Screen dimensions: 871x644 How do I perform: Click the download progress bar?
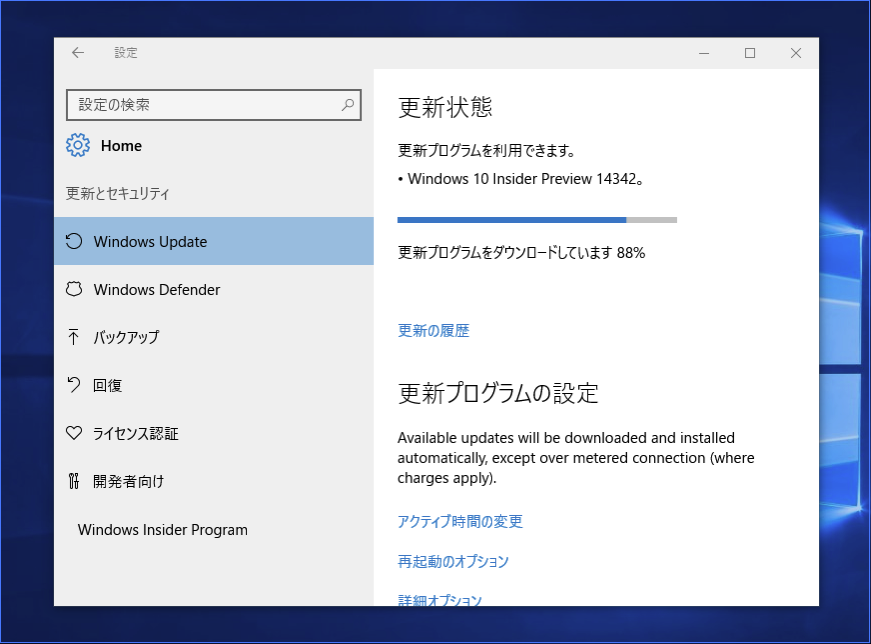[537, 220]
